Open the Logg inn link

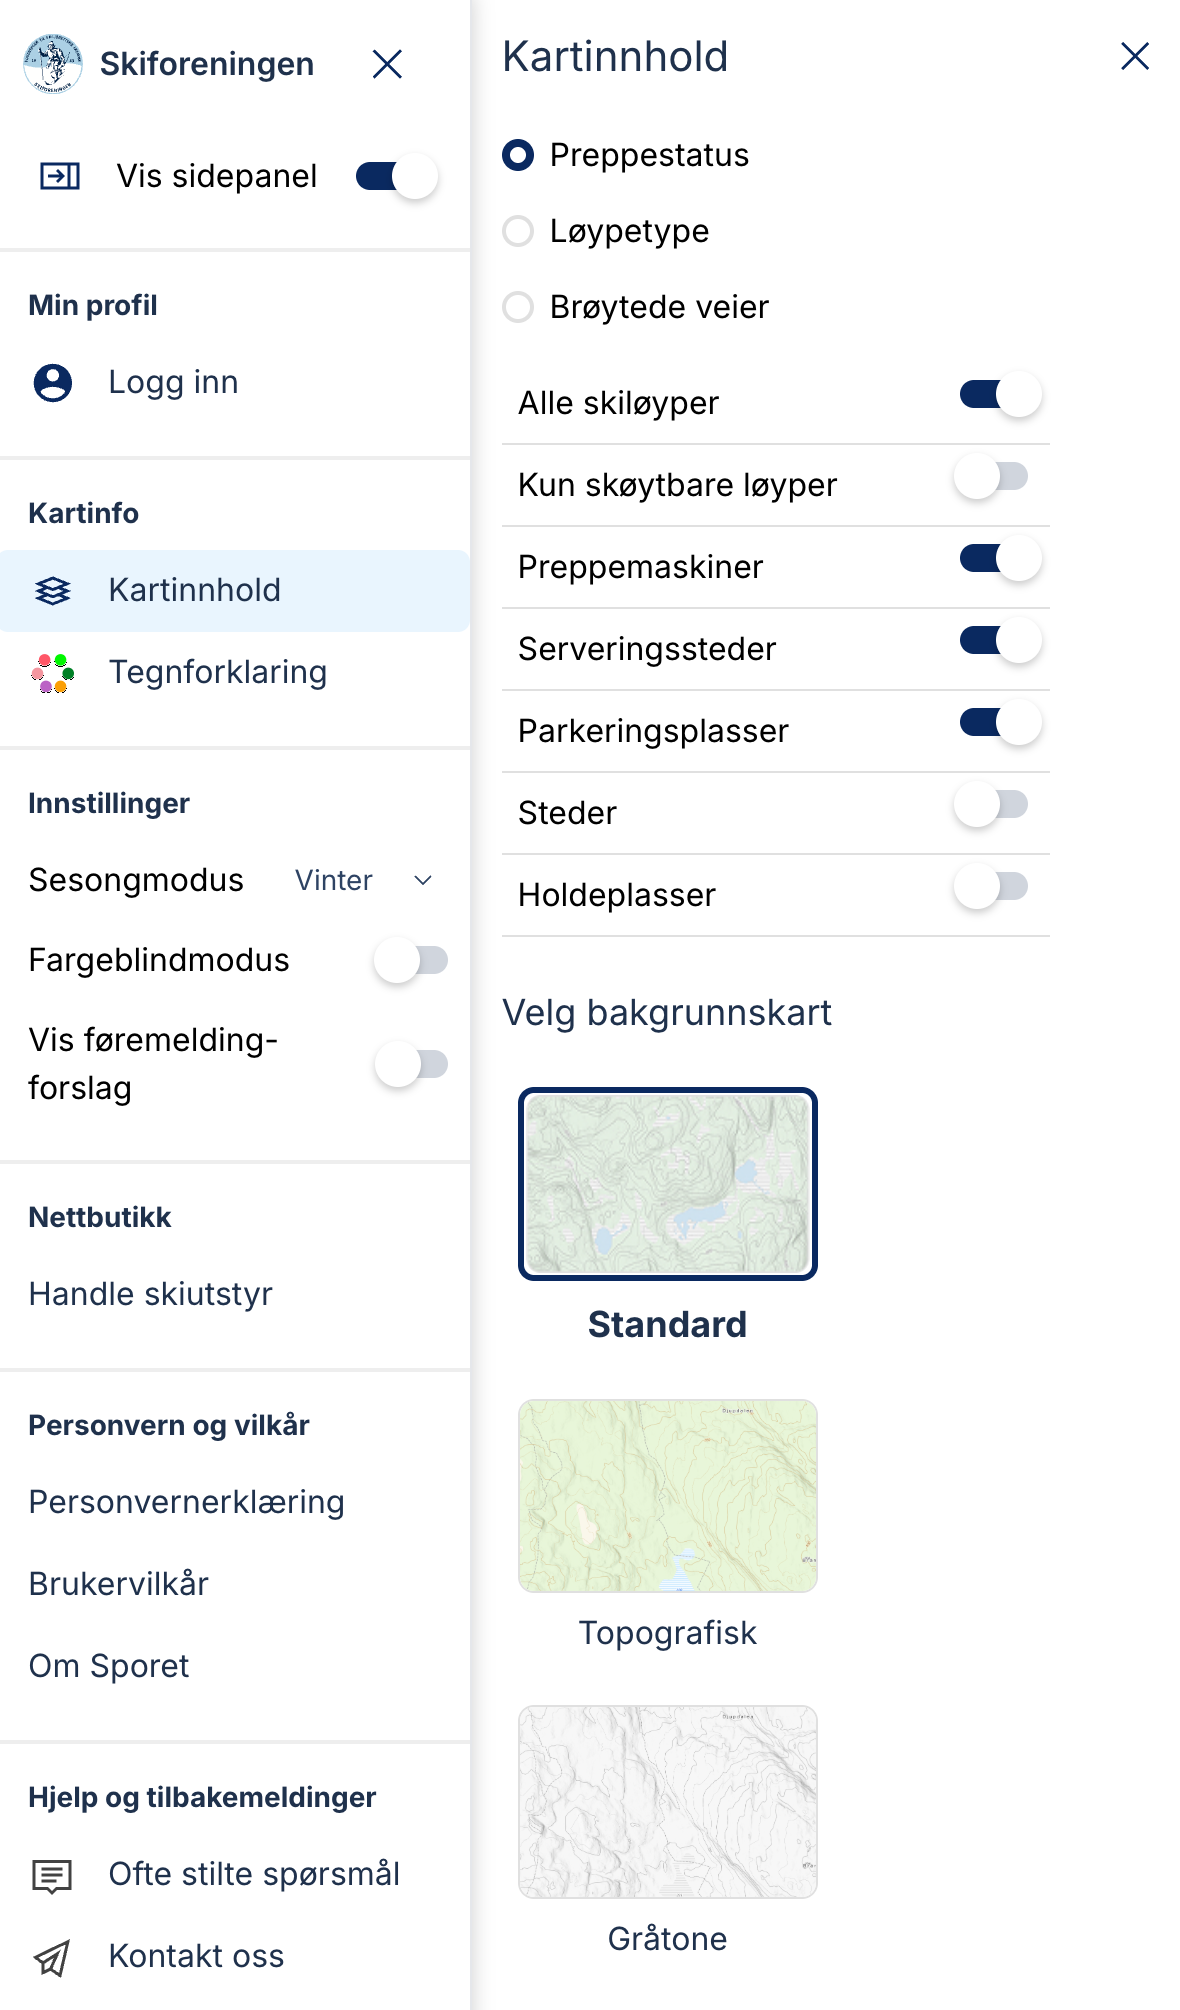pyautogui.click(x=173, y=382)
